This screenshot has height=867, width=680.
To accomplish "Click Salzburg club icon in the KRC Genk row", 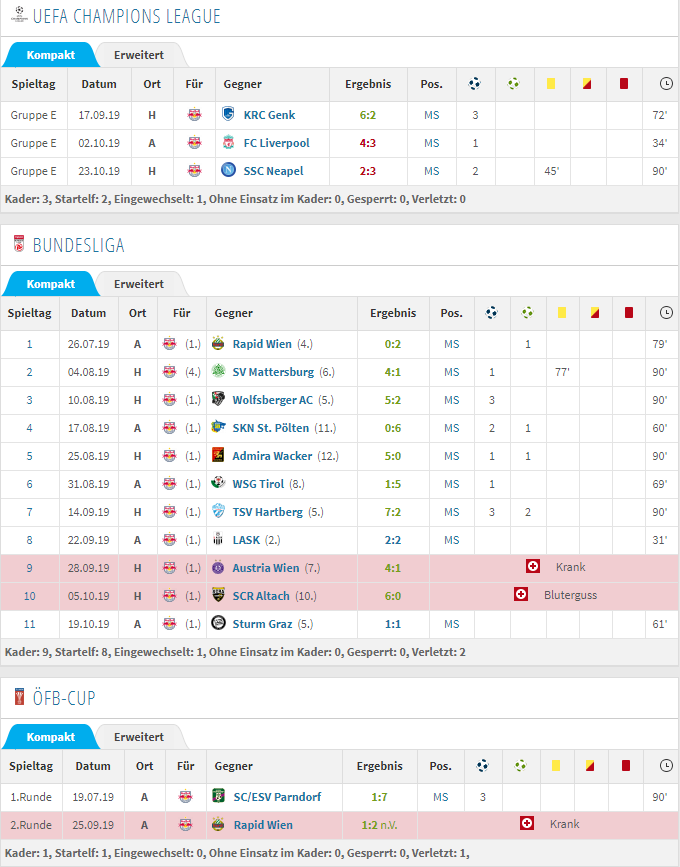I will 194,115.
